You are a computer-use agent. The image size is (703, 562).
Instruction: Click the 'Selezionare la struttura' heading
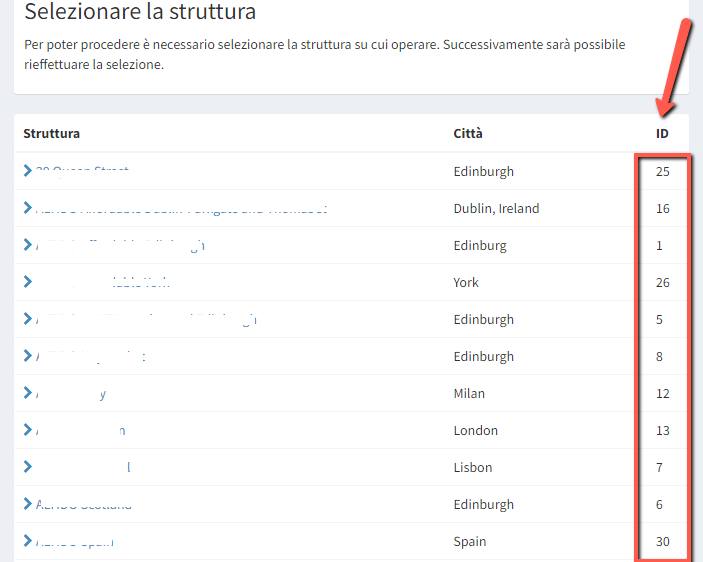pyautogui.click(x=140, y=11)
